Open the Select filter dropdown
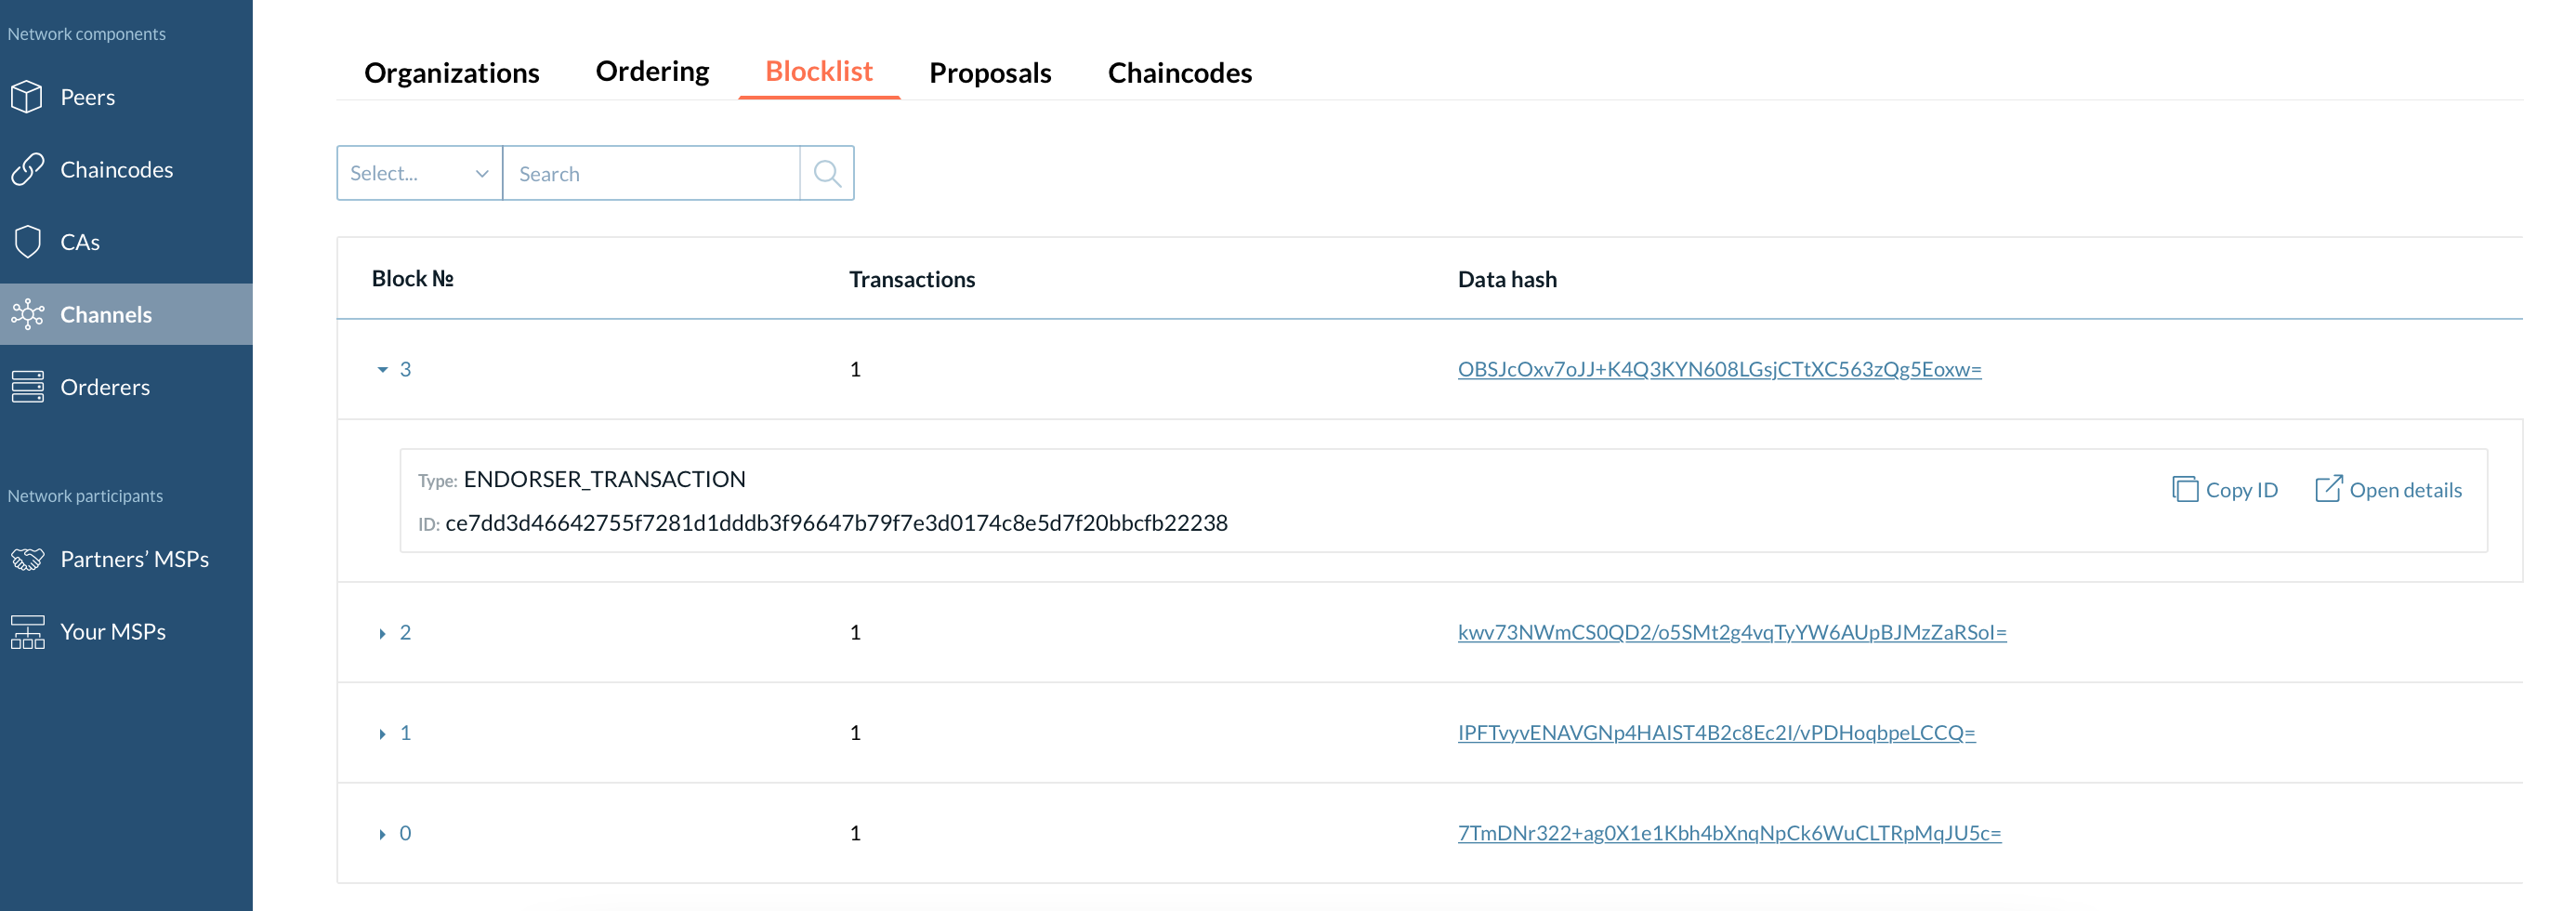This screenshot has width=2576, height=911. pos(419,172)
